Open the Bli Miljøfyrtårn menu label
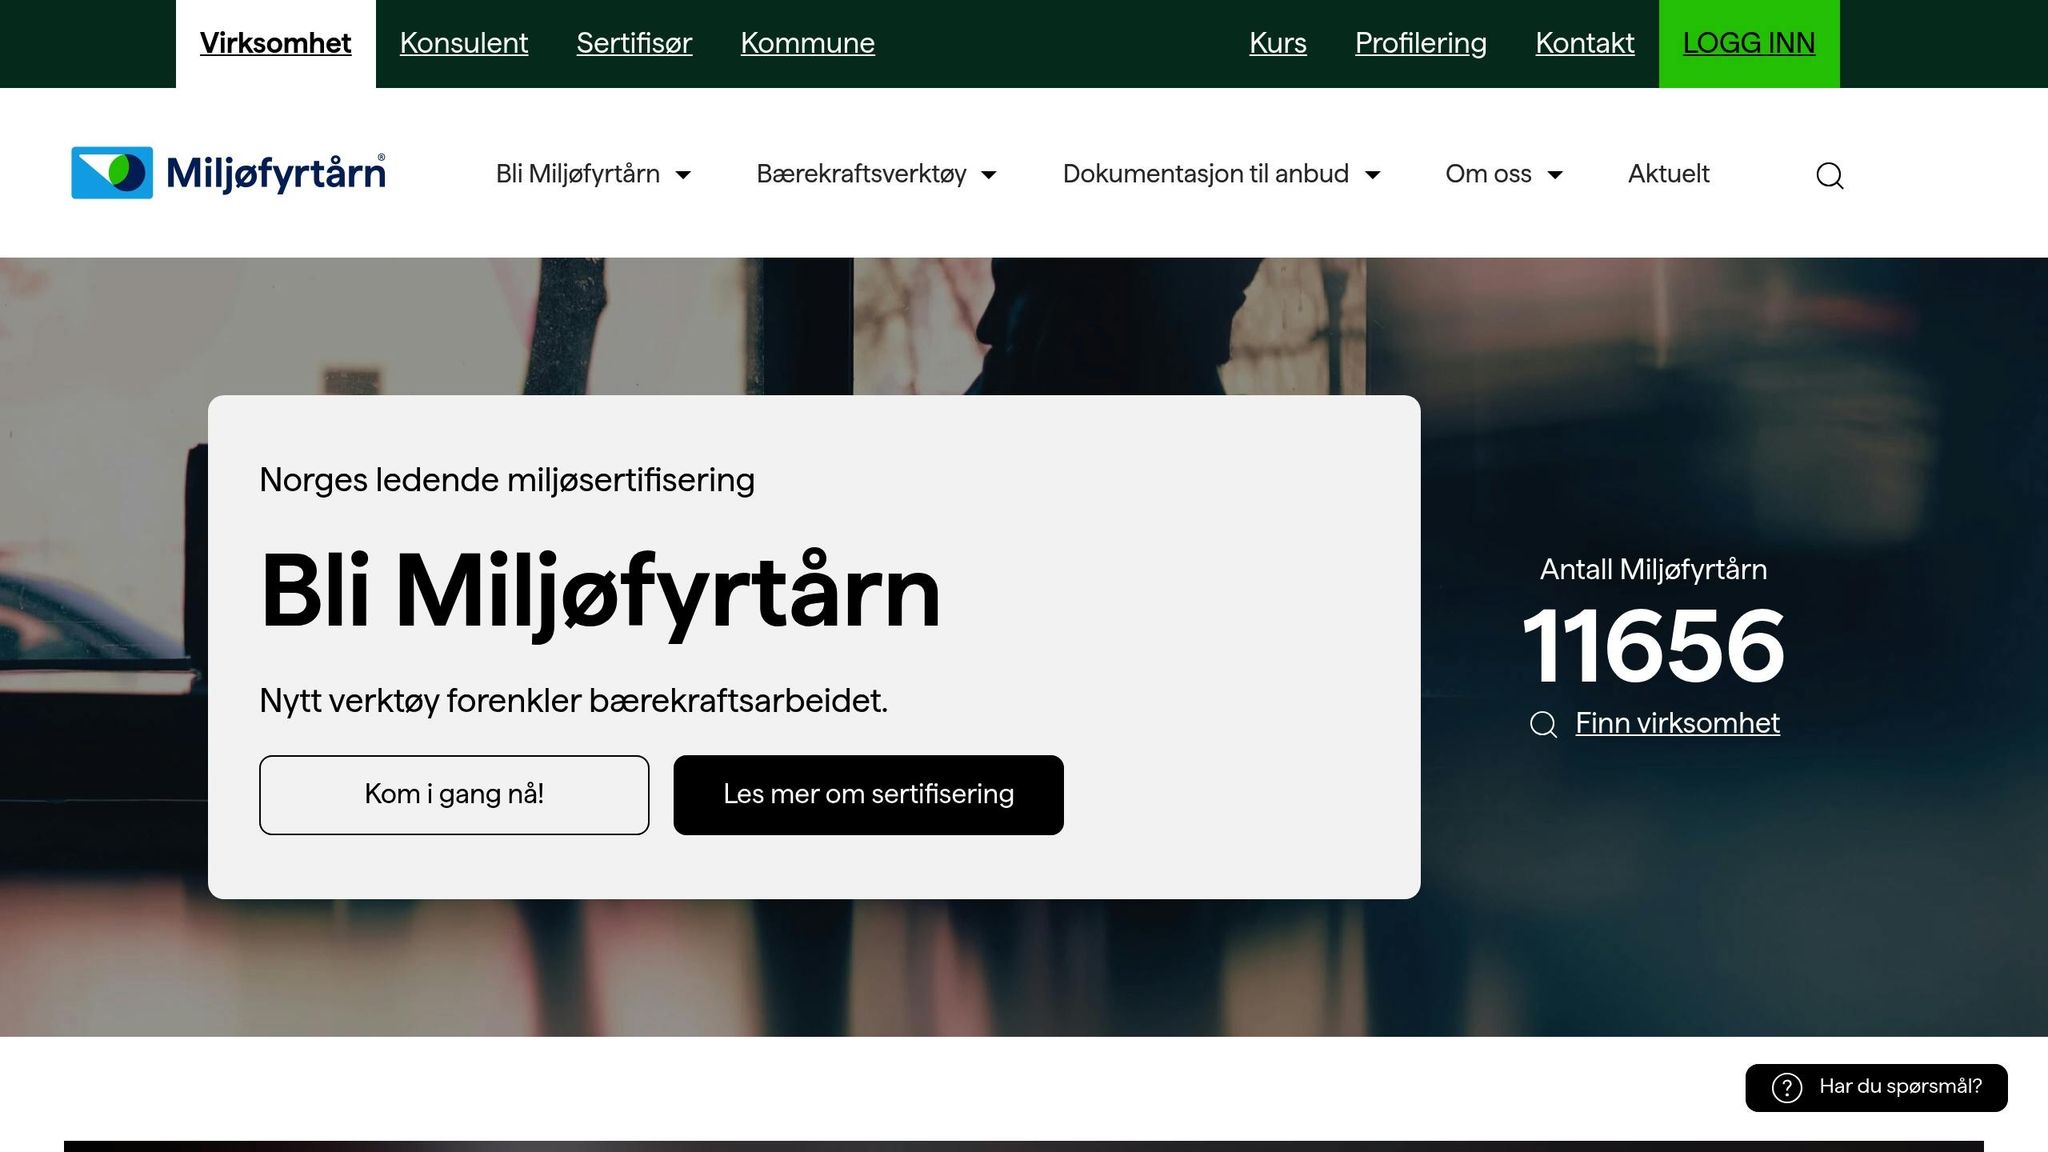 point(578,174)
